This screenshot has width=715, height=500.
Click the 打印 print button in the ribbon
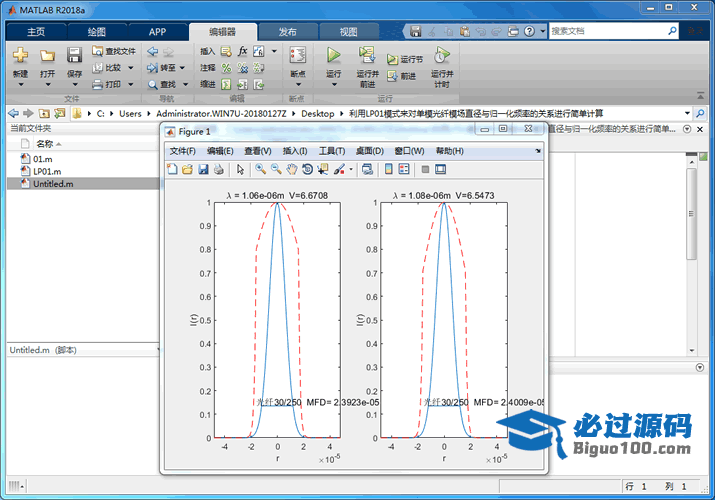(107, 84)
